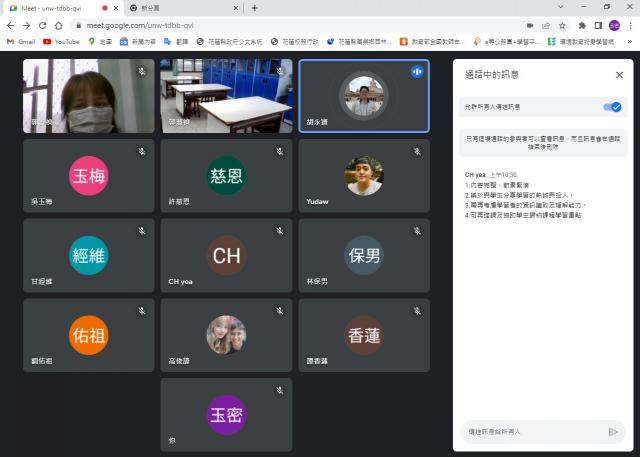
Task: Click the camera indicator in address bar
Action: [x=529, y=25]
